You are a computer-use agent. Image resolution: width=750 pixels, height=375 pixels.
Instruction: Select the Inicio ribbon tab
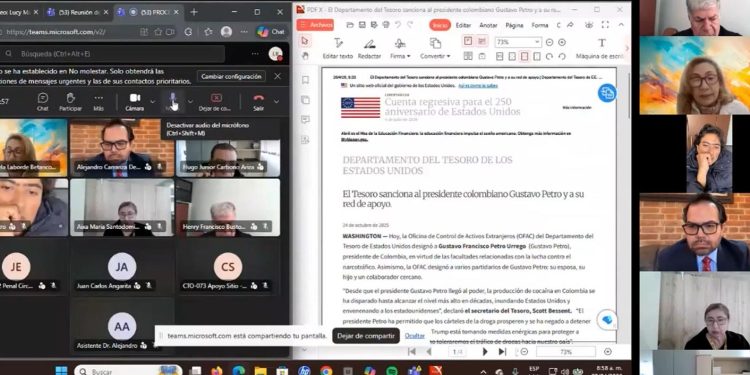[x=440, y=25]
